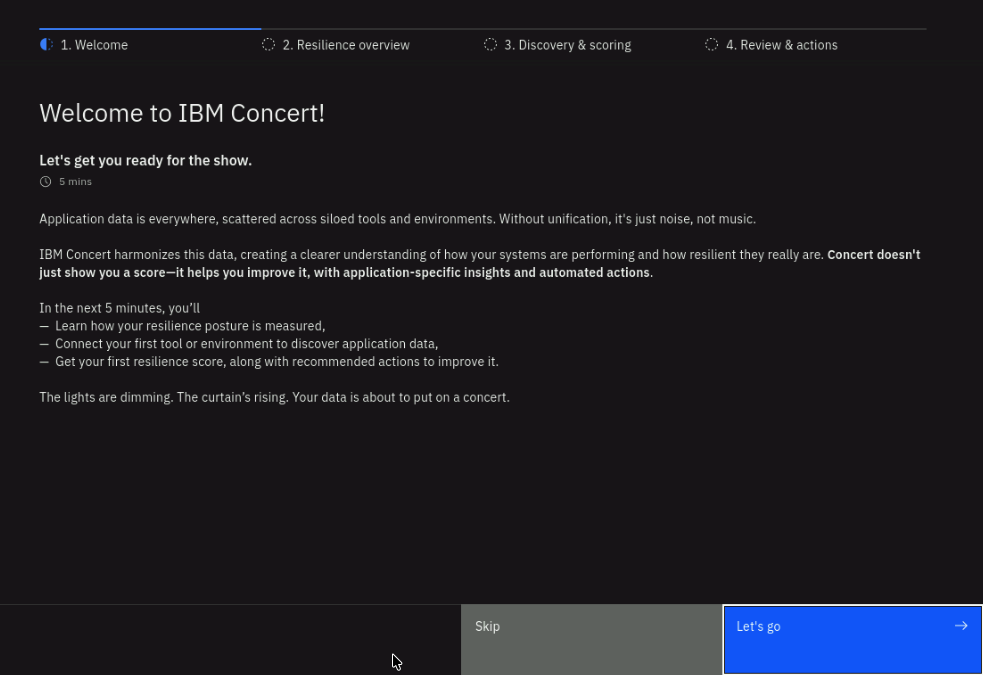Click the half-filled Welcome step indicator icon

coord(46,45)
